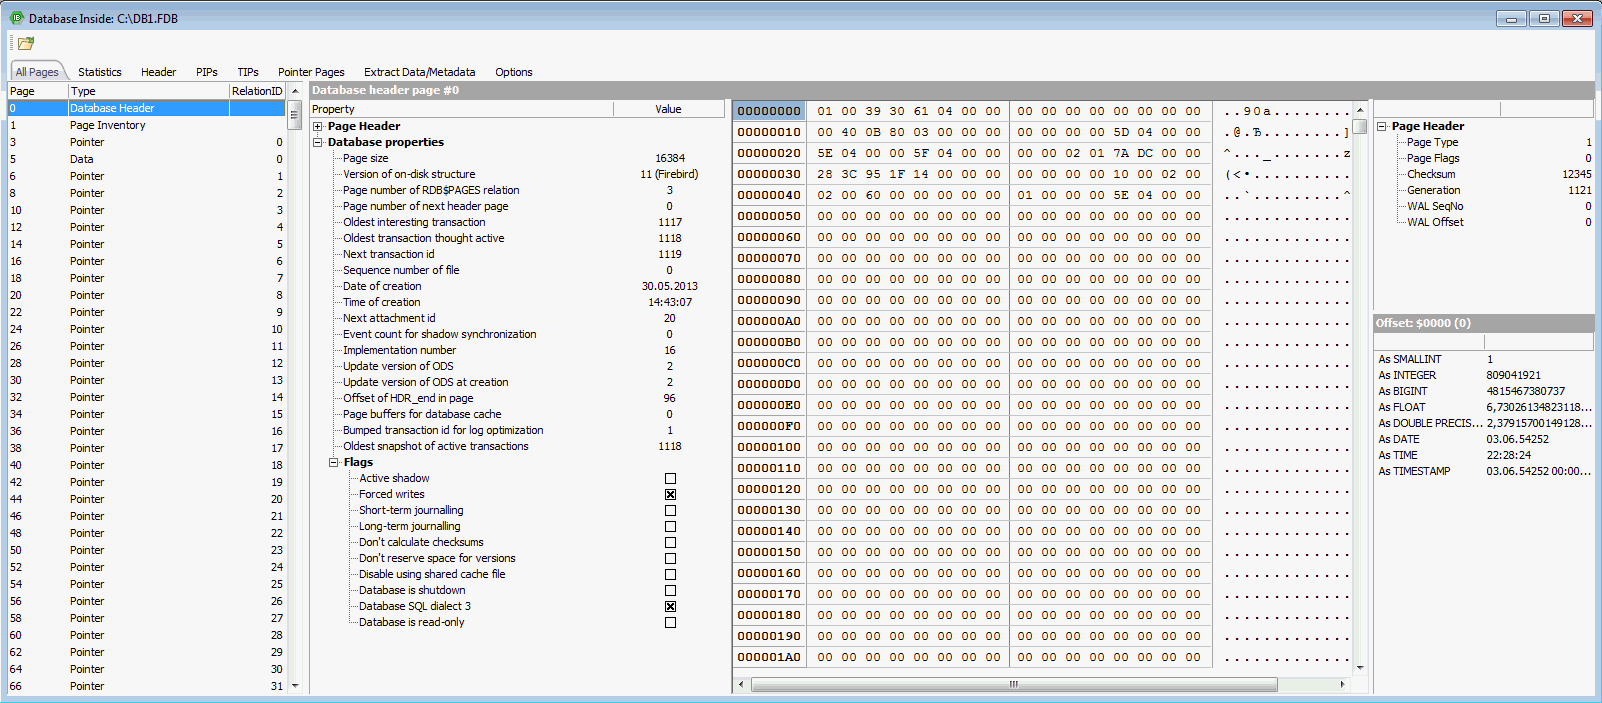Viewport: 1602px width, 703px height.
Task: Toggle the Long-term journalling checkbox
Action: click(670, 526)
